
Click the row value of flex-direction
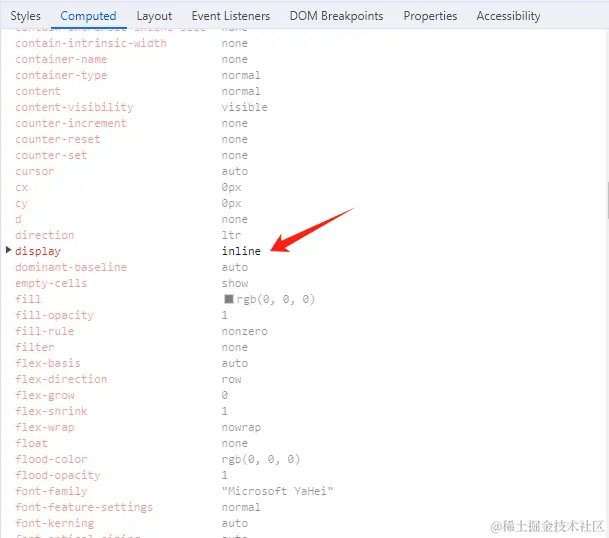pos(231,379)
